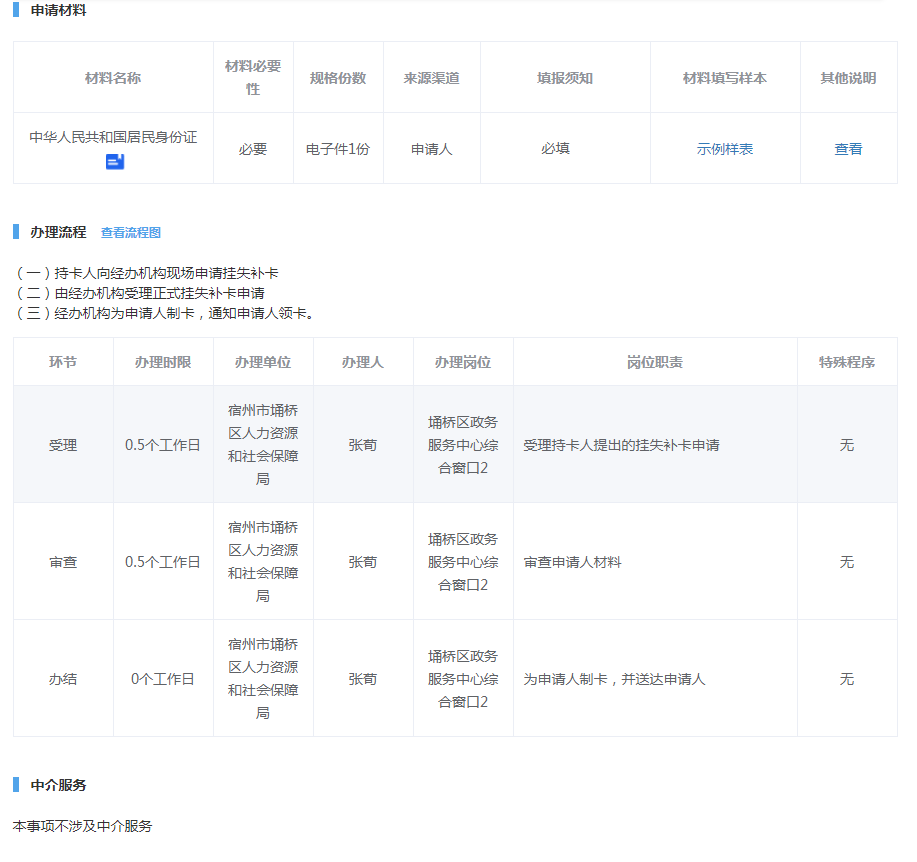
Task: Click the 申请材料 section heading
Action: pyautogui.click(x=58, y=10)
